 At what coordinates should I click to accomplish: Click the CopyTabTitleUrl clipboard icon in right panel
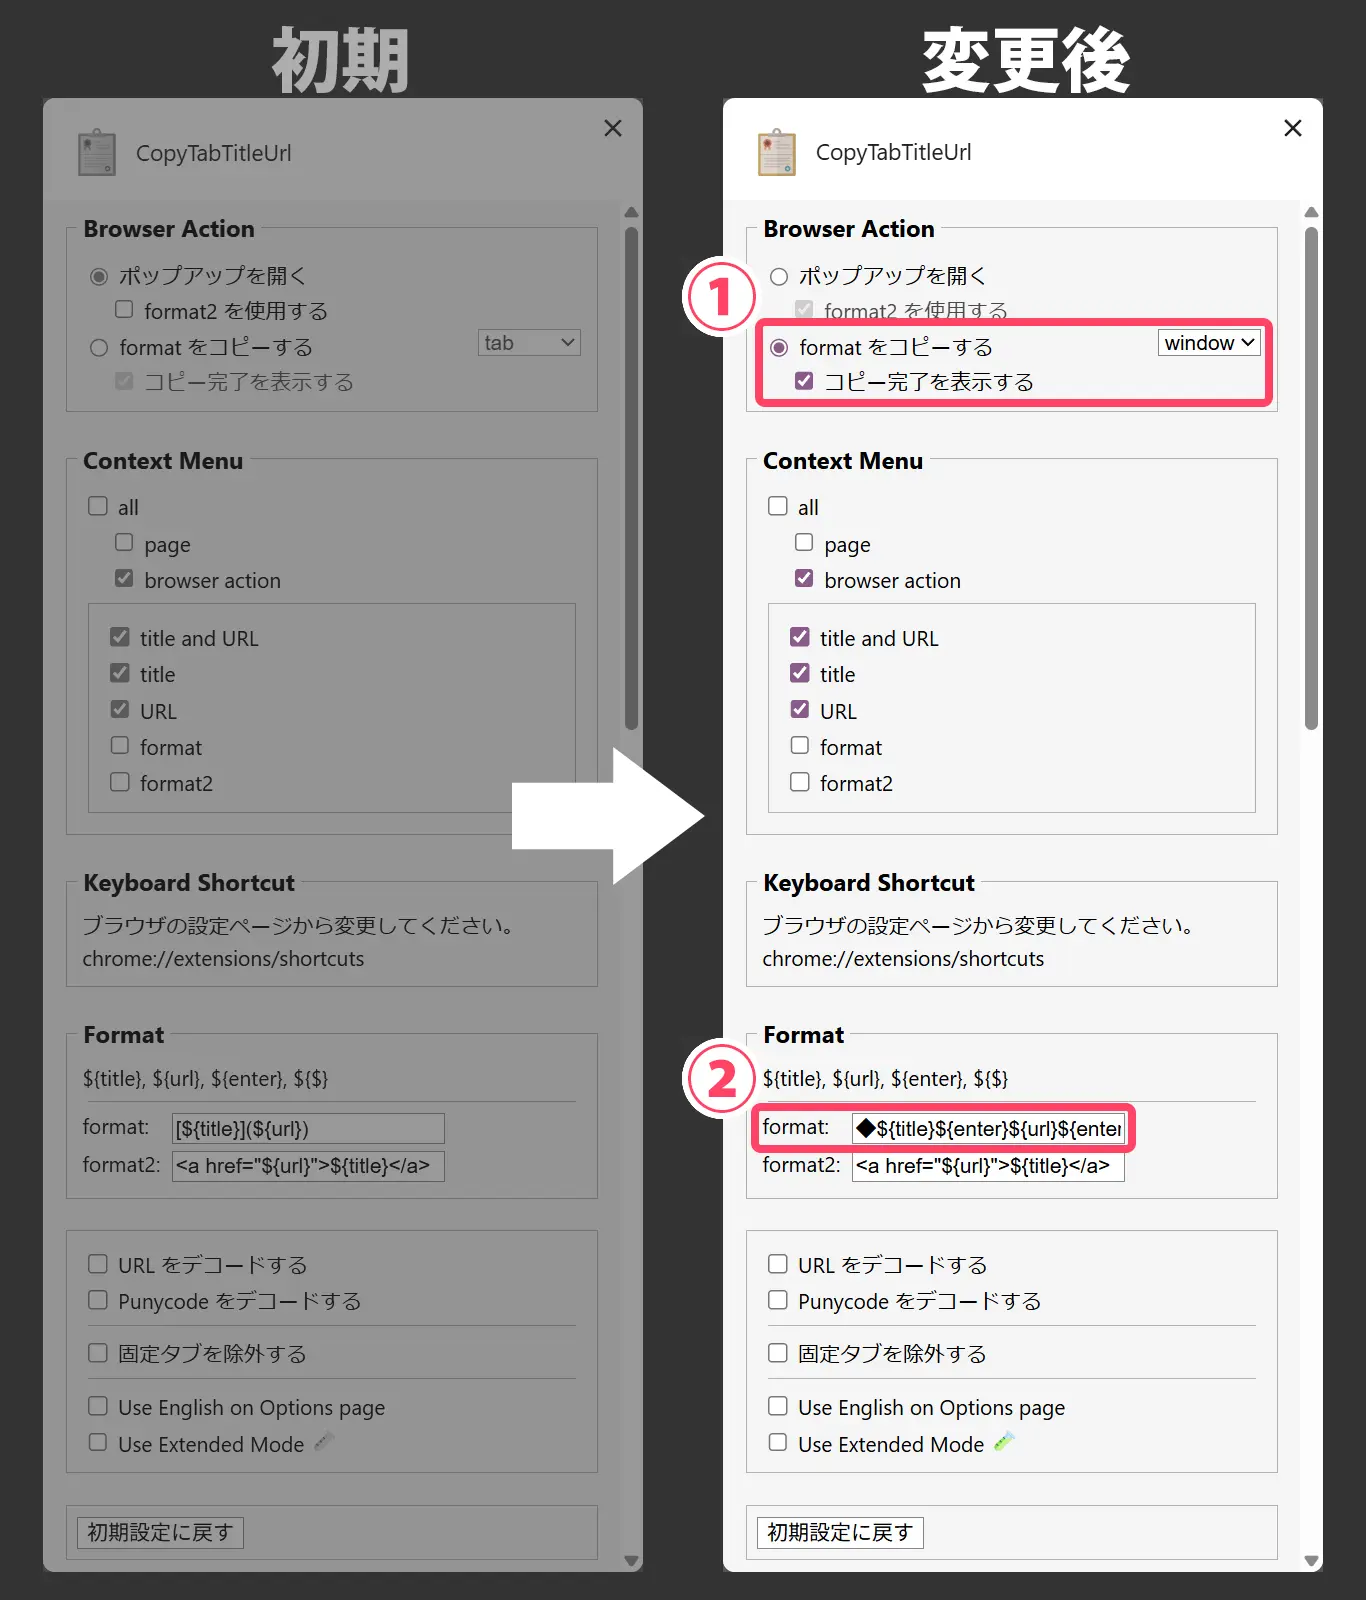click(x=776, y=153)
